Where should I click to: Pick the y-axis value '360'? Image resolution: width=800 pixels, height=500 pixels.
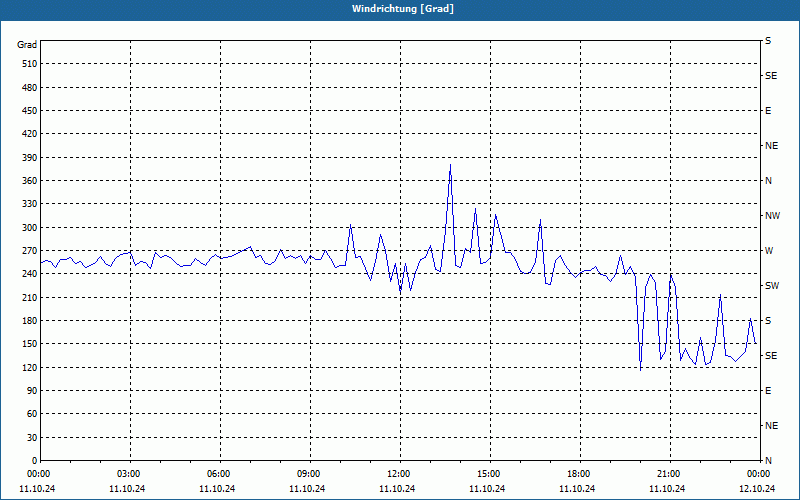coord(30,181)
